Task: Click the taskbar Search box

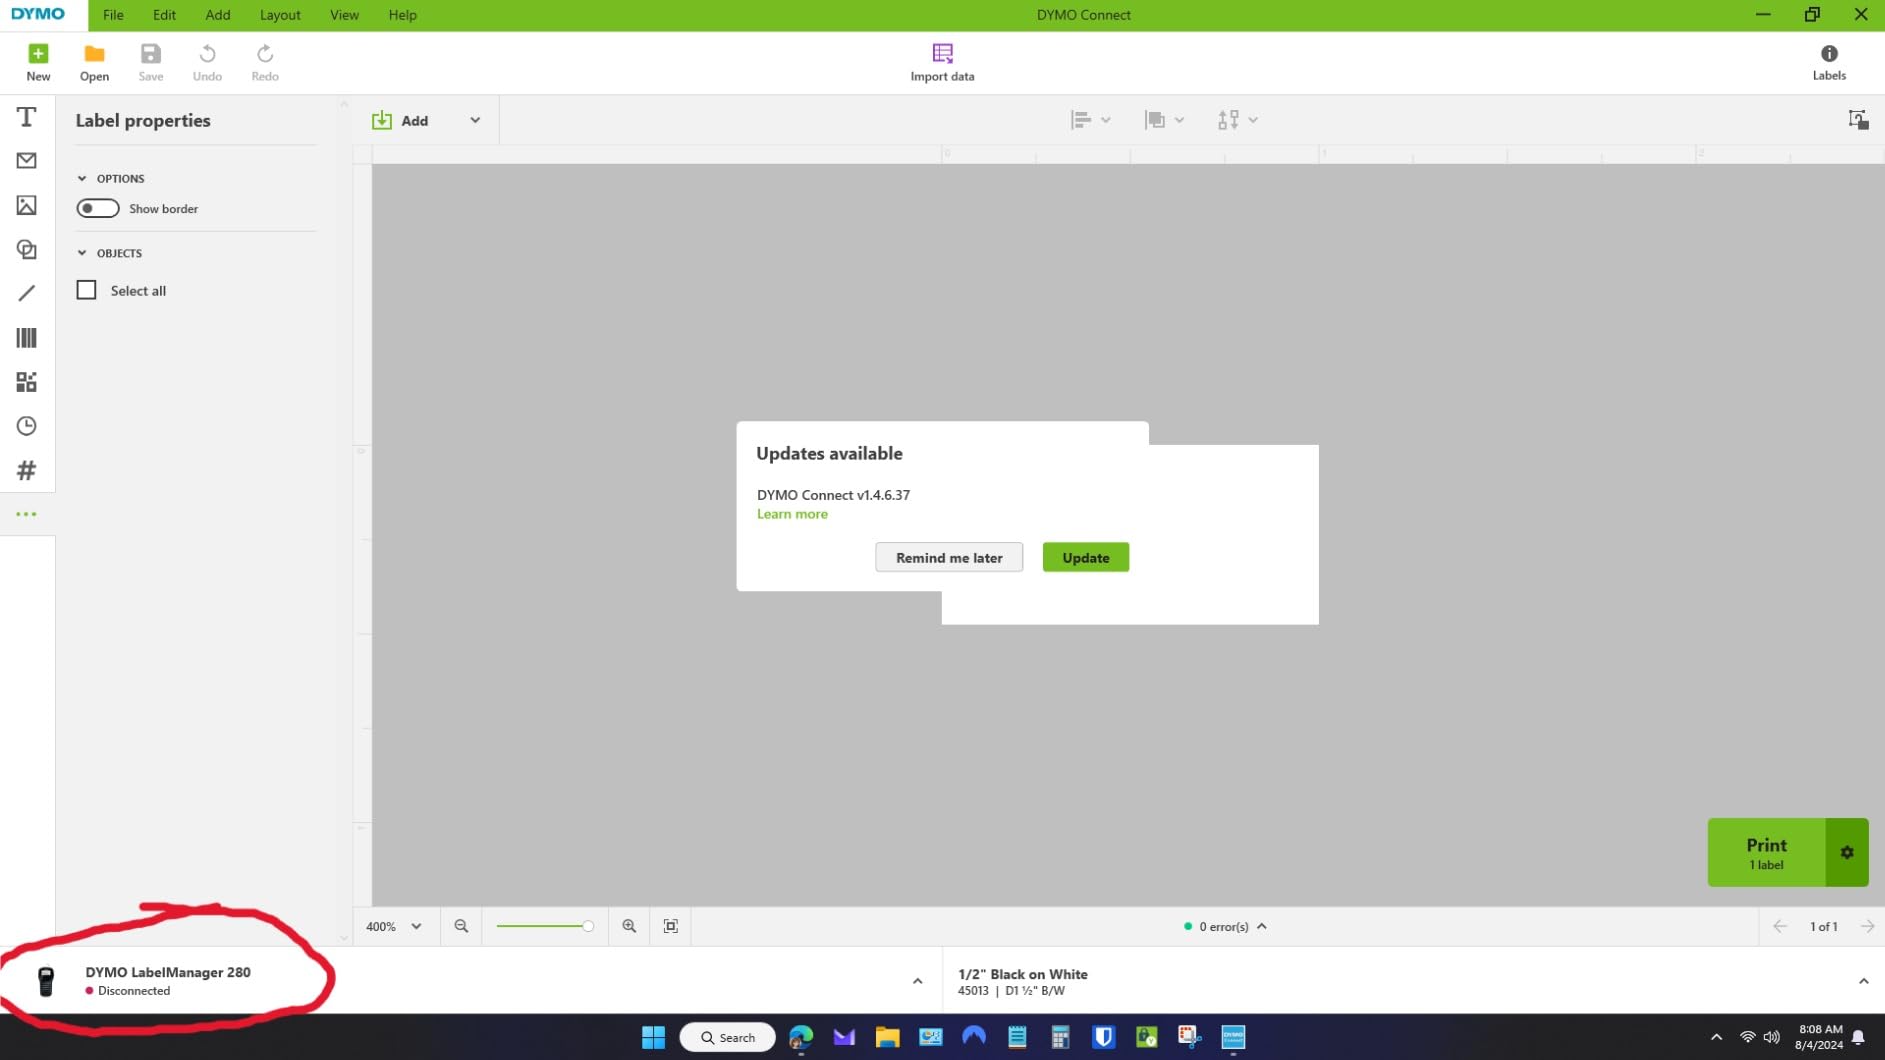Action: (x=728, y=1037)
